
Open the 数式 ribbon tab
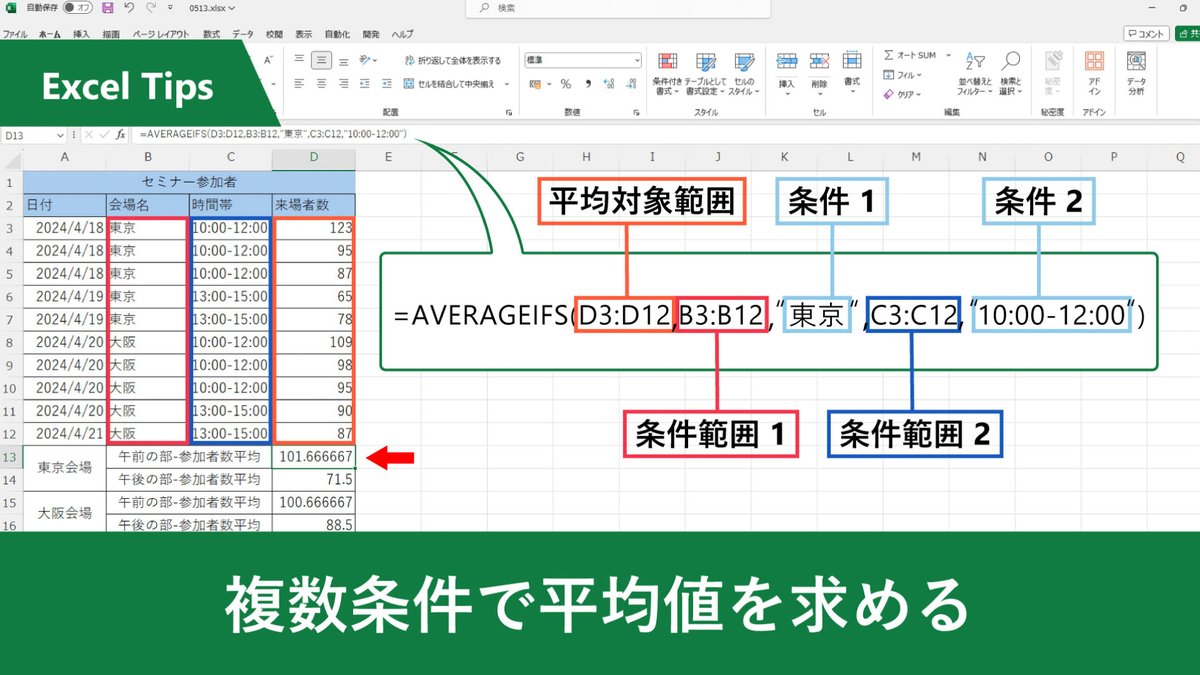tap(211, 34)
